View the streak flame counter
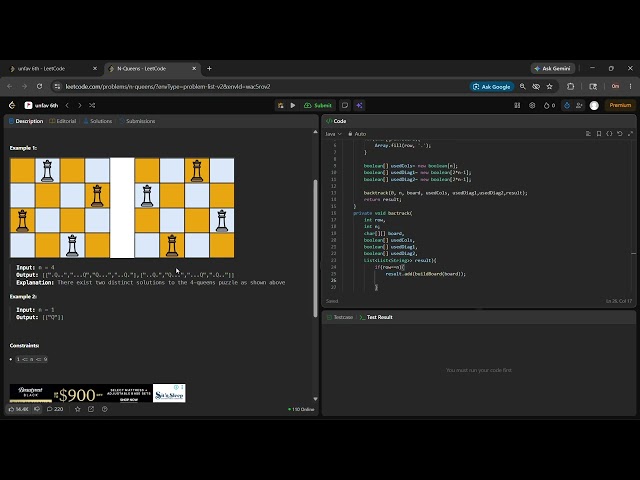The image size is (640, 480). pyautogui.click(x=549, y=105)
